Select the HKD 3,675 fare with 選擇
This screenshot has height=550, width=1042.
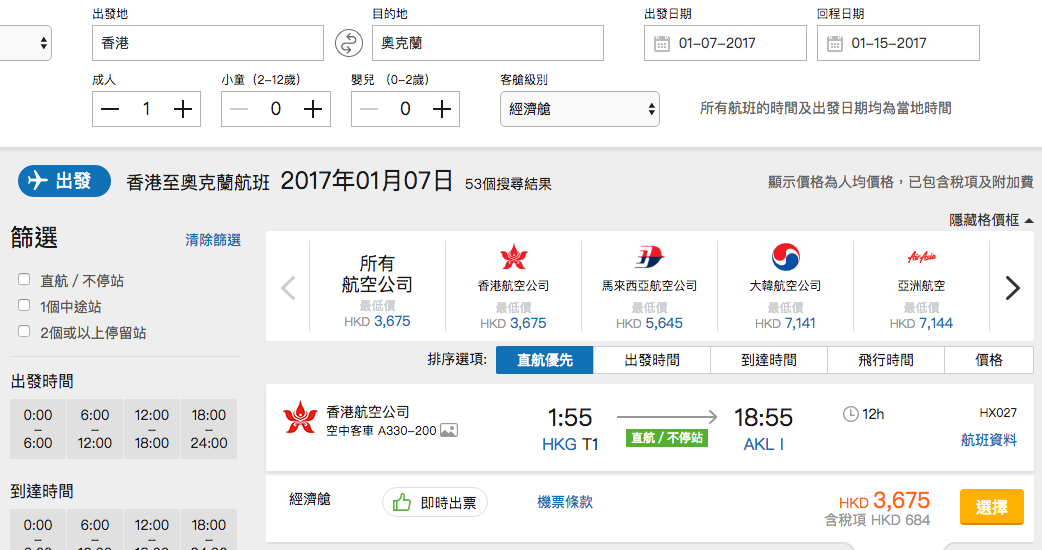(991, 507)
